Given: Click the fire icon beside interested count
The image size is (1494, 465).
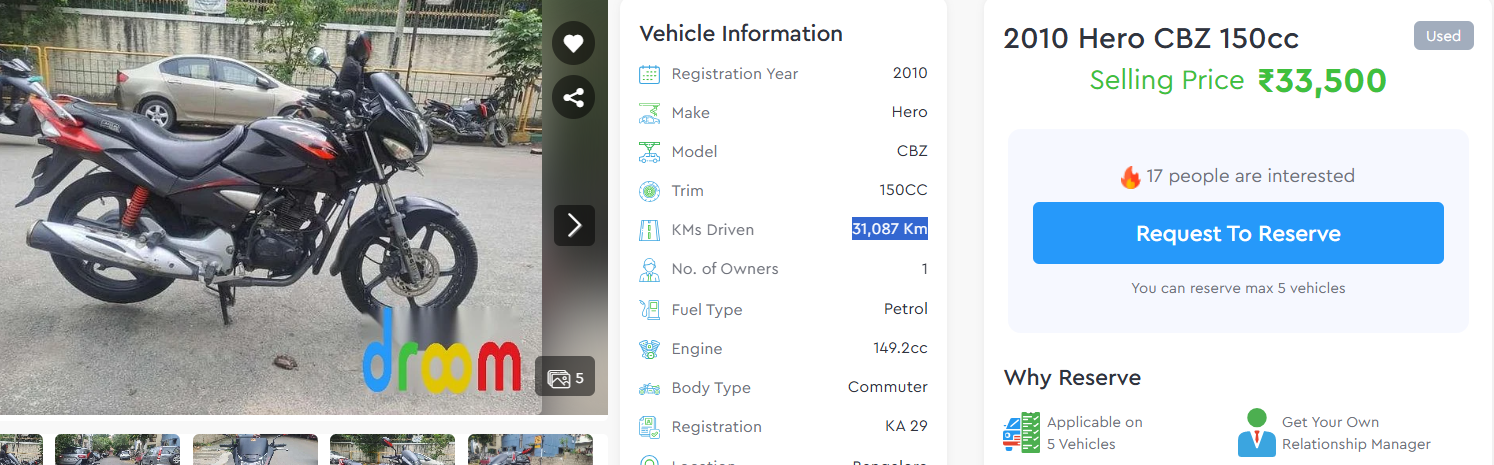Looking at the screenshot, I should click(1130, 177).
